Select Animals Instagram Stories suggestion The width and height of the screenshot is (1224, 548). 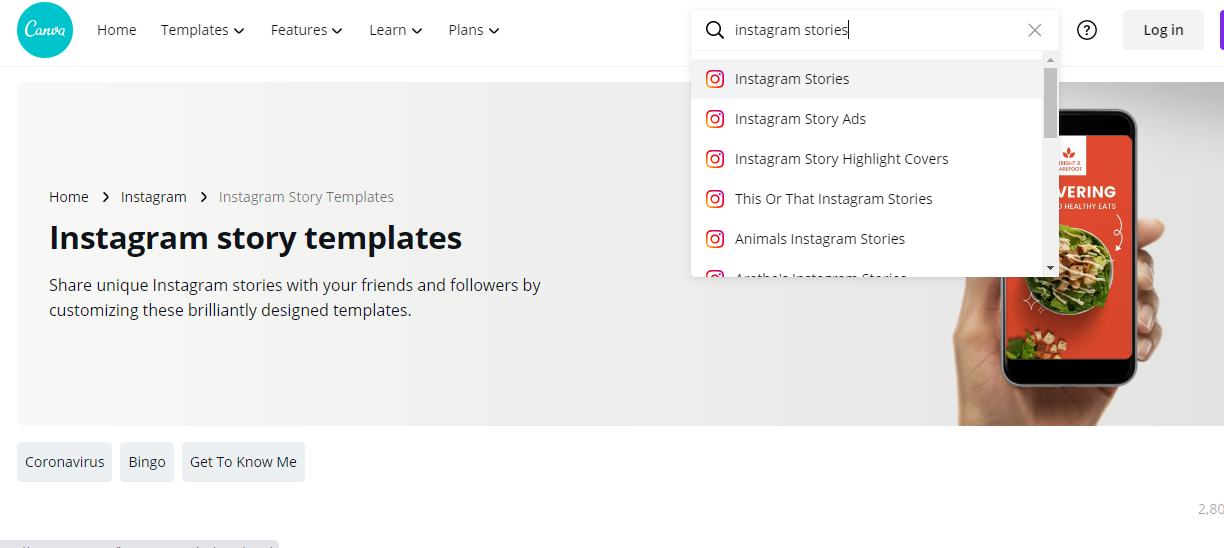[867, 239]
